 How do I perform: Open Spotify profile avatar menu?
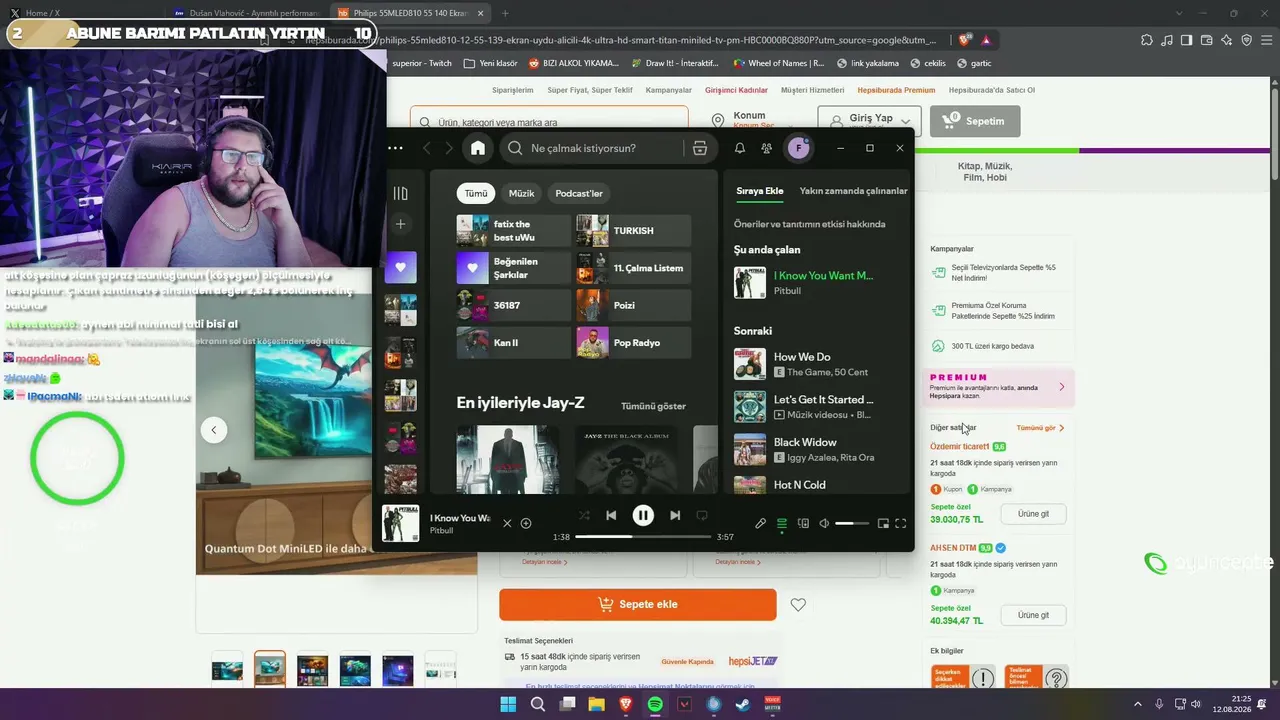coord(798,148)
